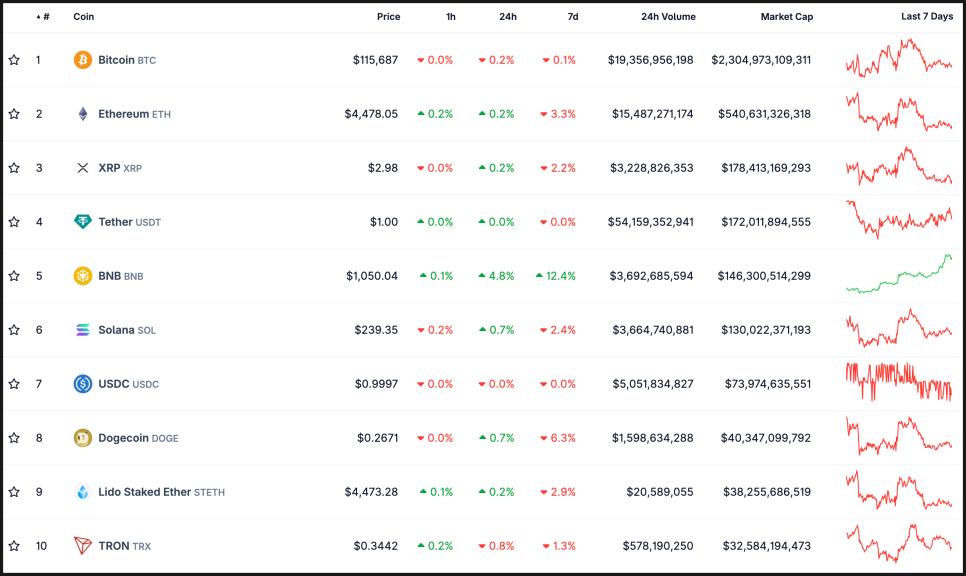Click the Ethereum coin logo
Image resolution: width=966 pixels, height=576 pixels.
click(83, 114)
